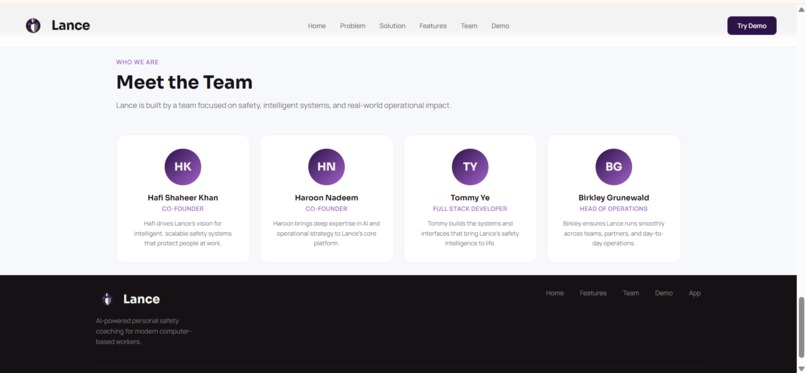Select the HK avatar circle
Image resolution: width=806 pixels, height=373 pixels.
tap(182, 166)
